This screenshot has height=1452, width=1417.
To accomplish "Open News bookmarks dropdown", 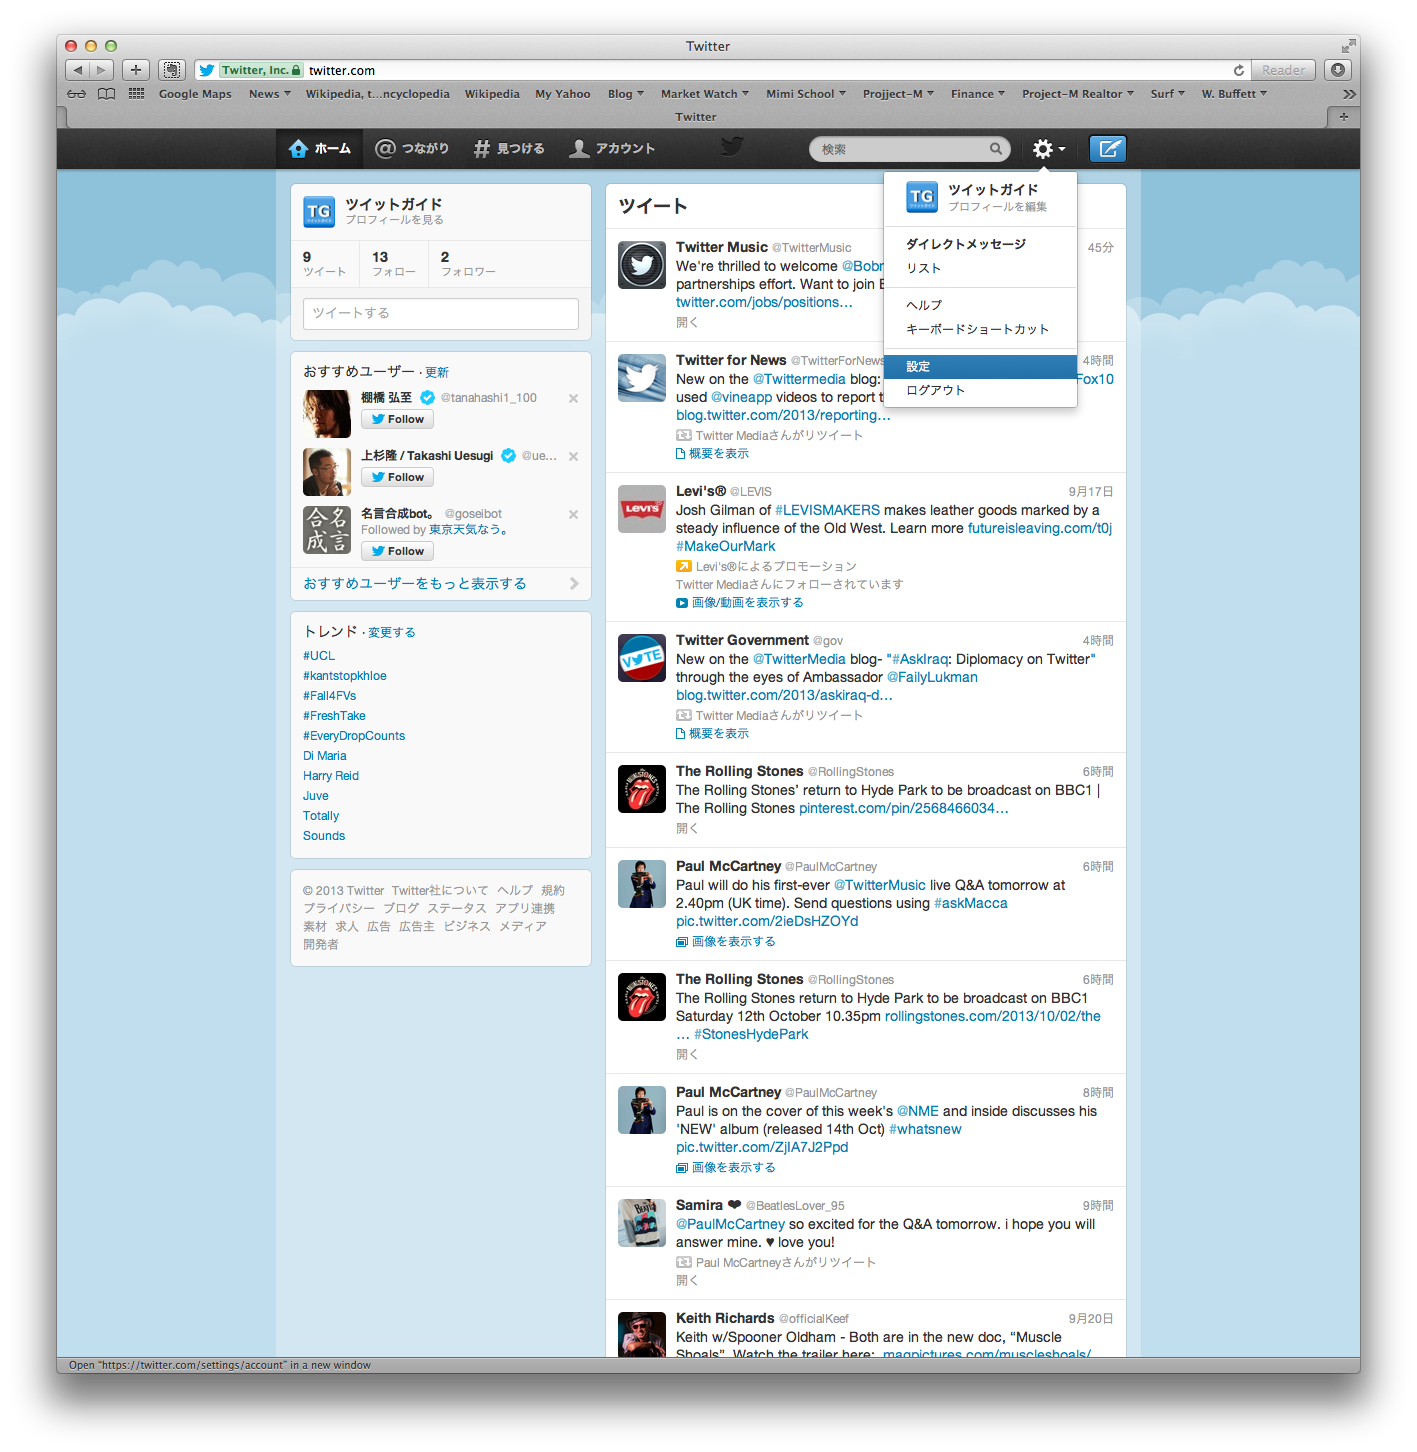I will pos(269,94).
